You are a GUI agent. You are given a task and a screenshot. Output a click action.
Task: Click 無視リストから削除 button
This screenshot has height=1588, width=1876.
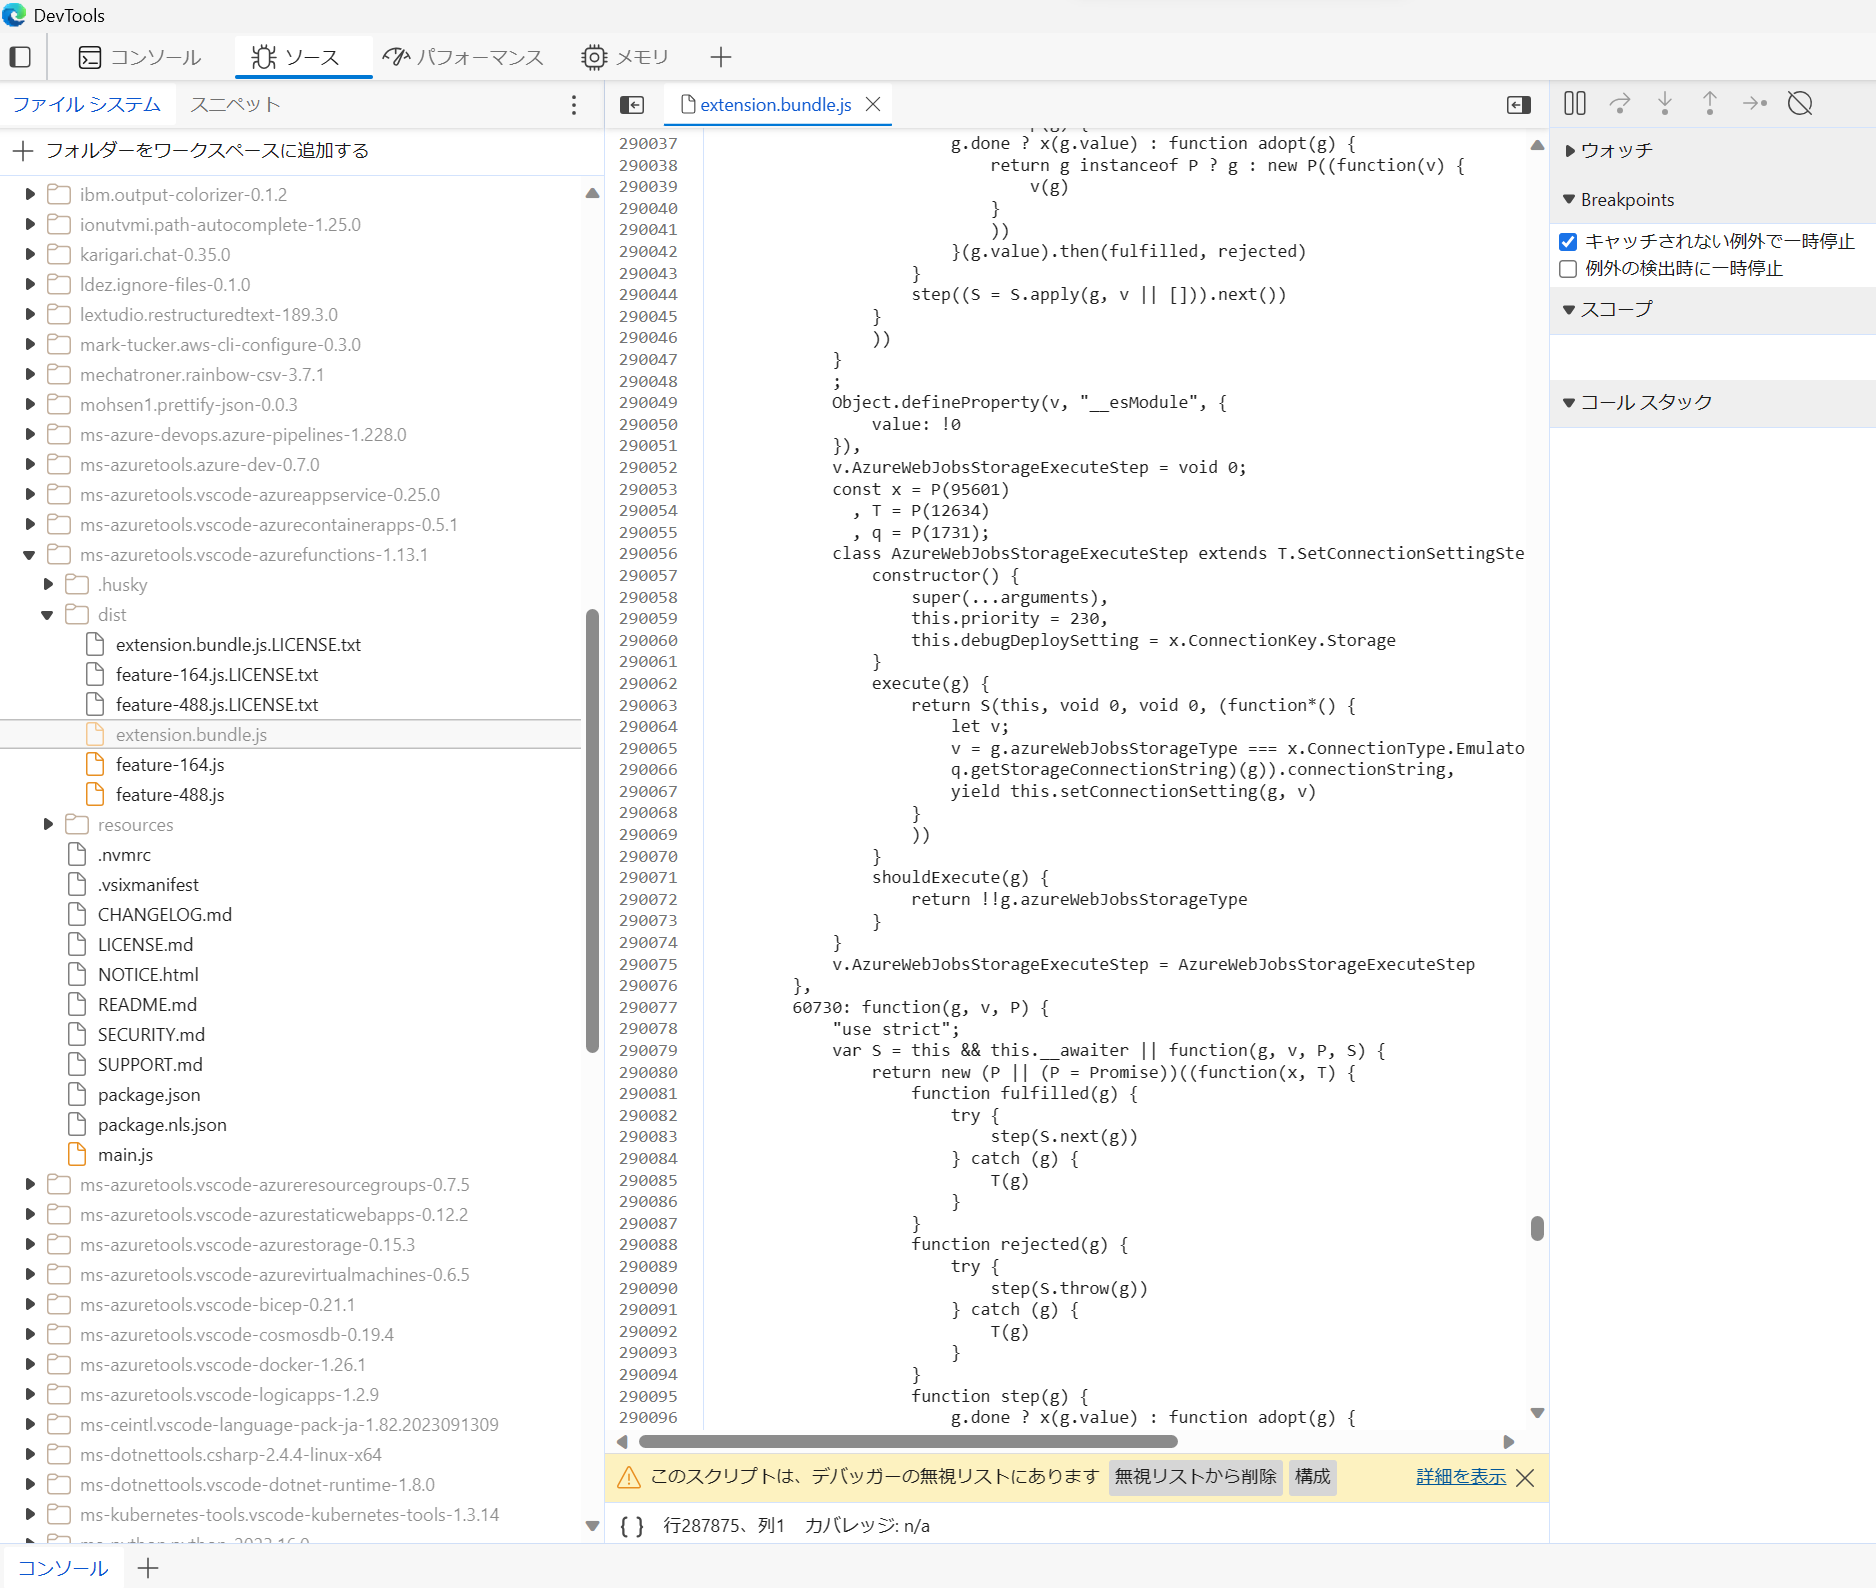[1194, 1477]
